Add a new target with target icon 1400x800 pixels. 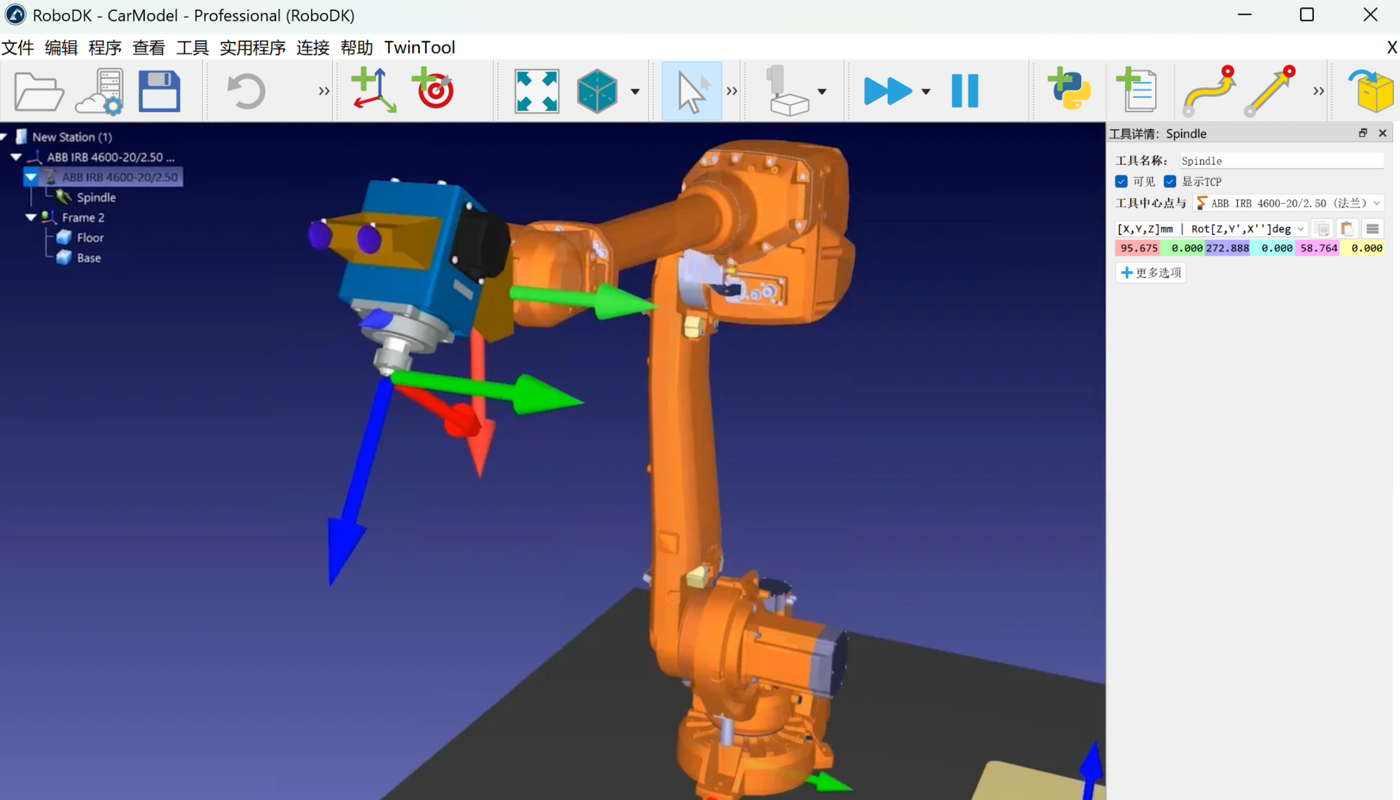point(434,91)
